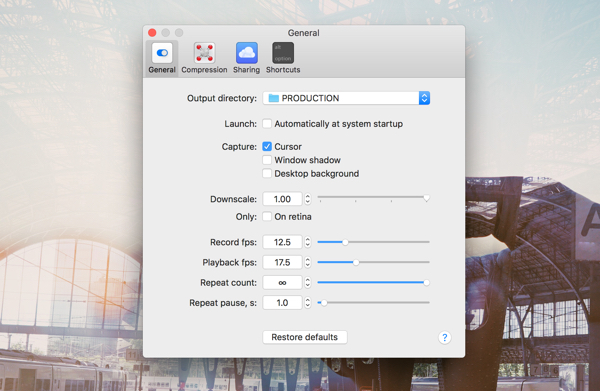Click the Downscale value field
The image size is (600, 391).
click(x=282, y=199)
